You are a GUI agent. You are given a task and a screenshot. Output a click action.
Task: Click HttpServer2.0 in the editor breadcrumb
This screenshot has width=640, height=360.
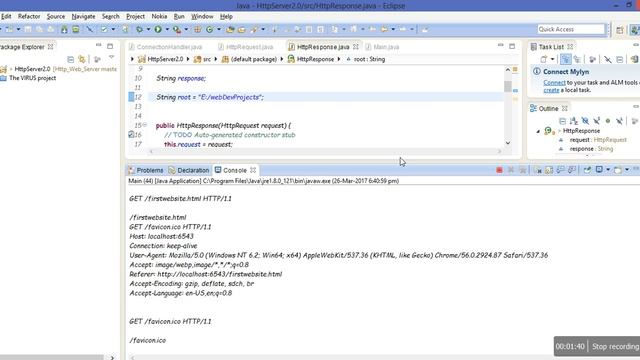click(x=161, y=59)
